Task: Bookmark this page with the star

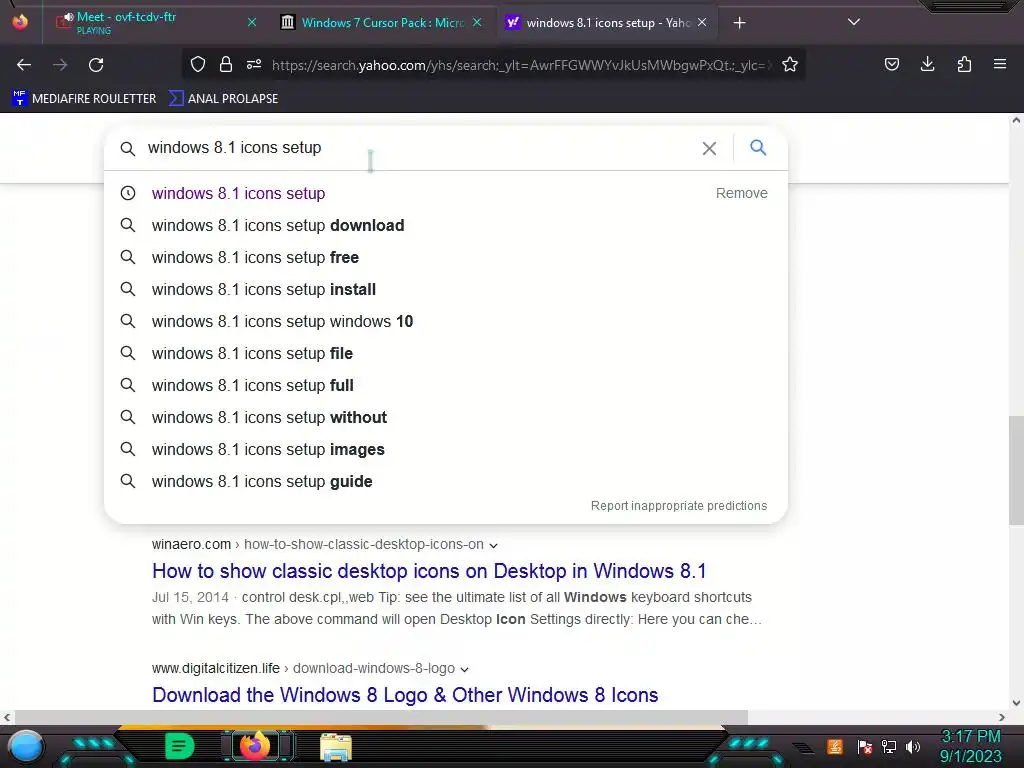Action: [790, 64]
